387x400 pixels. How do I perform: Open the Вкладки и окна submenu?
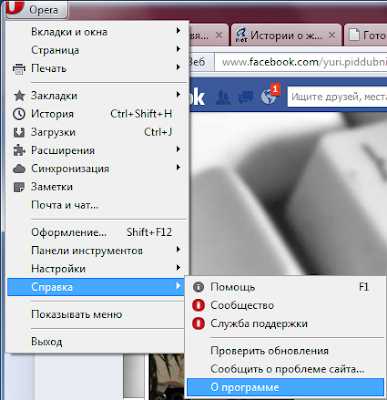click(x=97, y=32)
